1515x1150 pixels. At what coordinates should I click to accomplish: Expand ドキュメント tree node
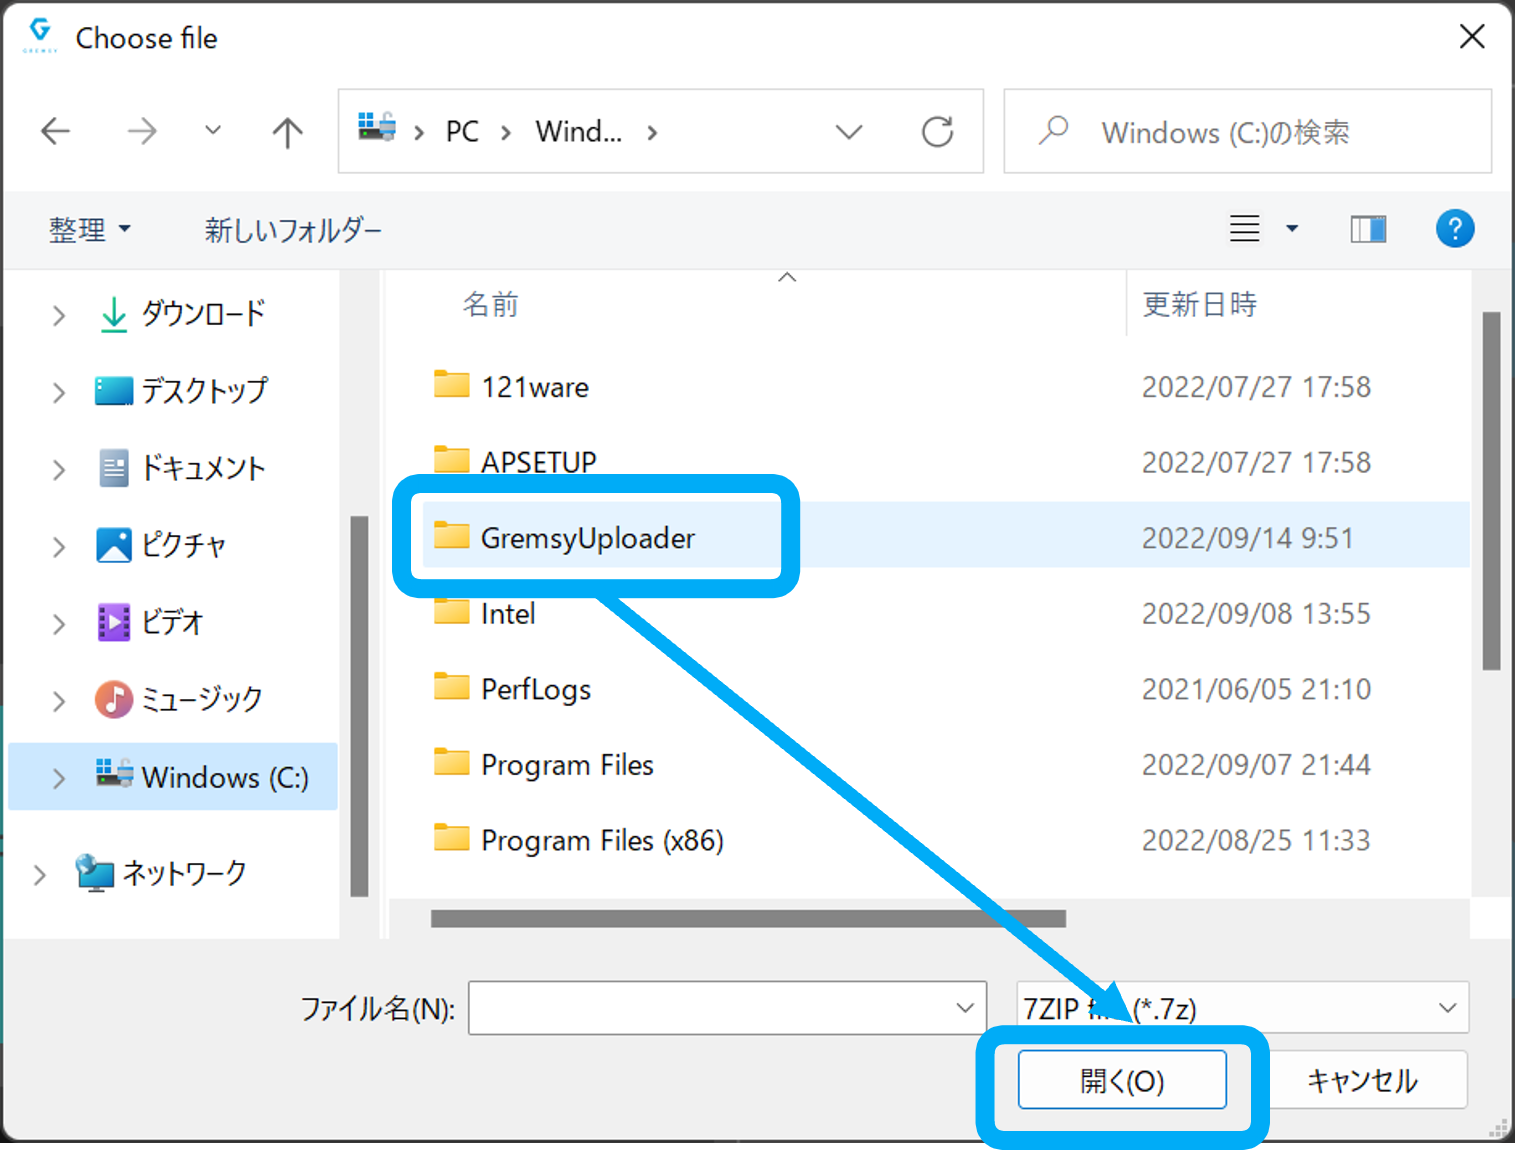pos(59,469)
